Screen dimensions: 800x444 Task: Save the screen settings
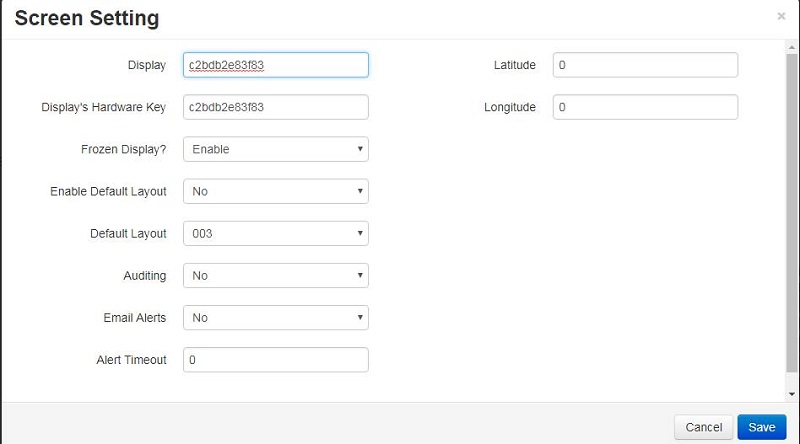click(761, 427)
